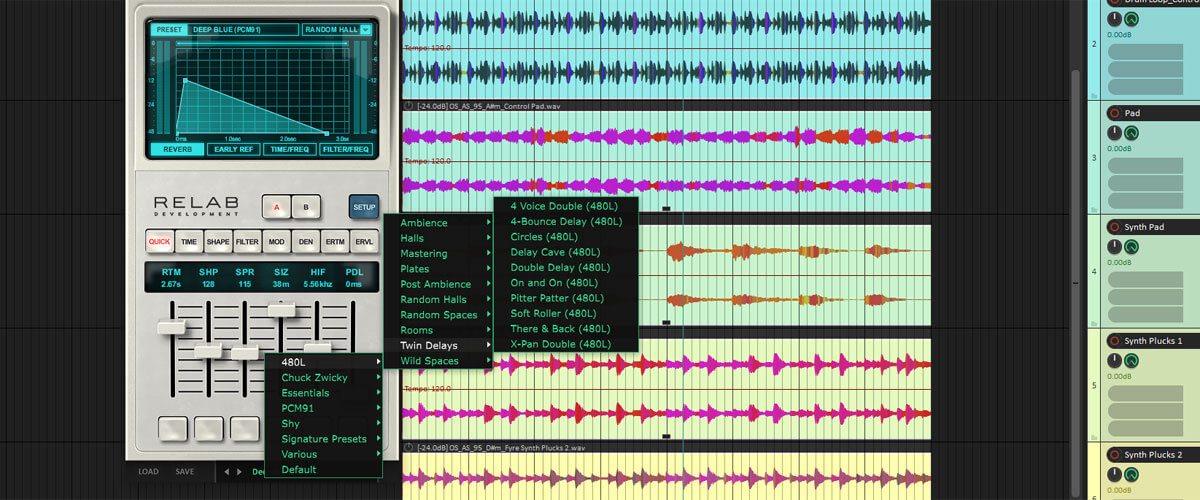Viewport: 1200px width, 500px height.
Task: Switch to the TIME/FREQ tab
Action: tap(290, 150)
